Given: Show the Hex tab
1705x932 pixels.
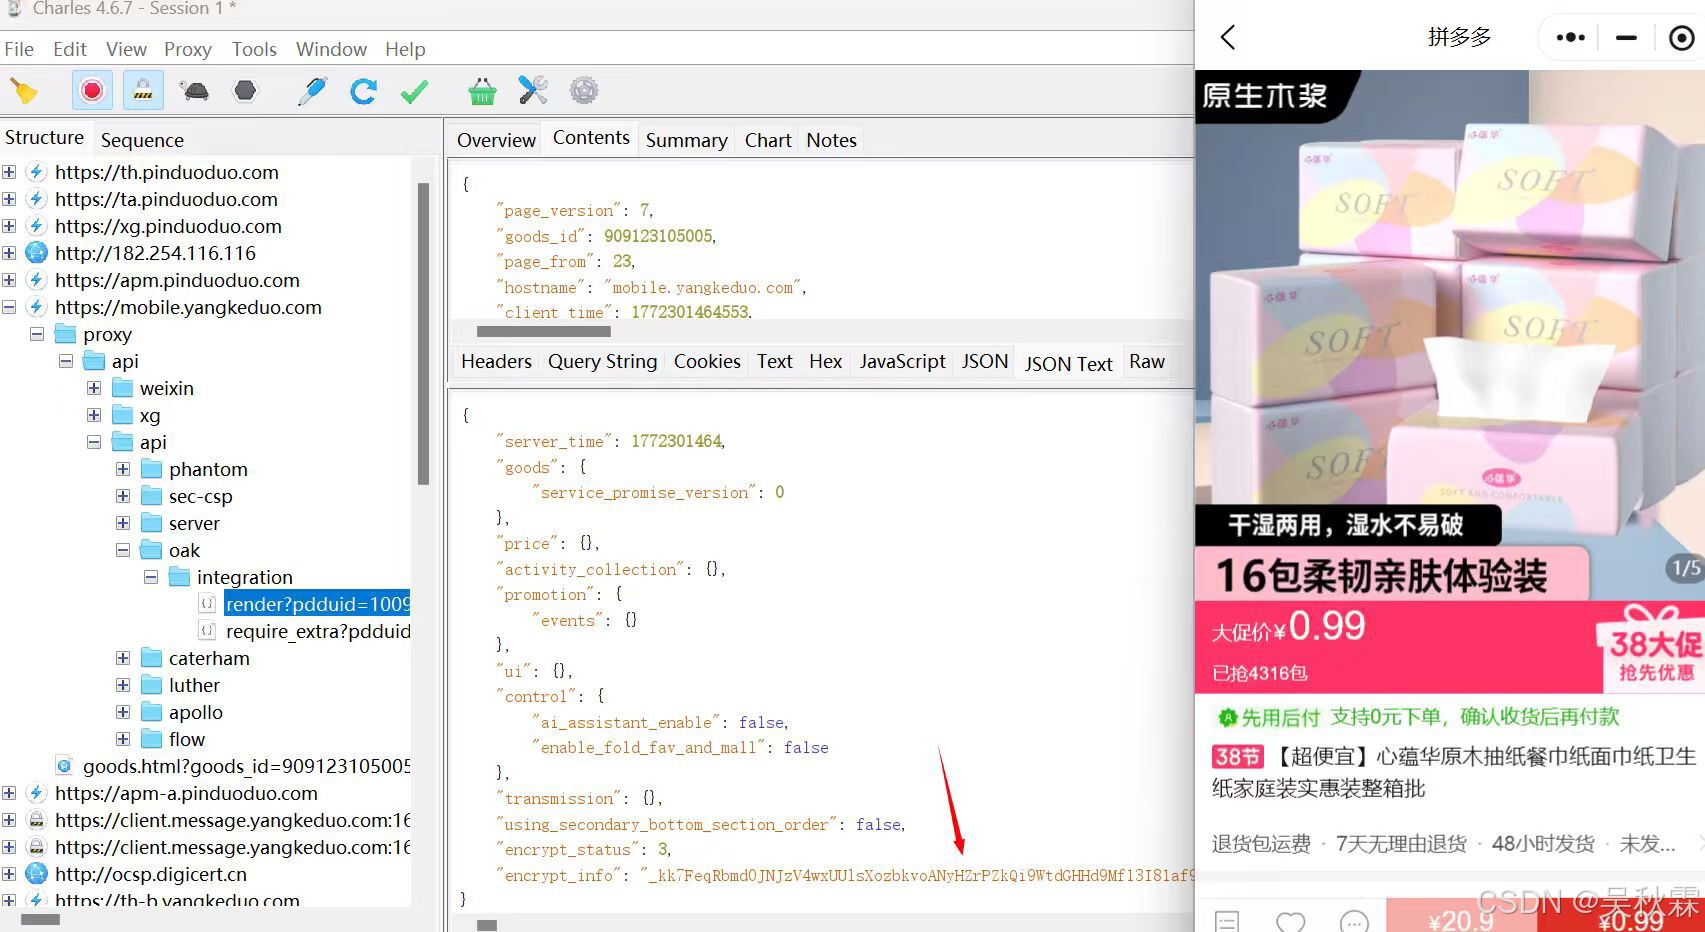Looking at the screenshot, I should (825, 361).
